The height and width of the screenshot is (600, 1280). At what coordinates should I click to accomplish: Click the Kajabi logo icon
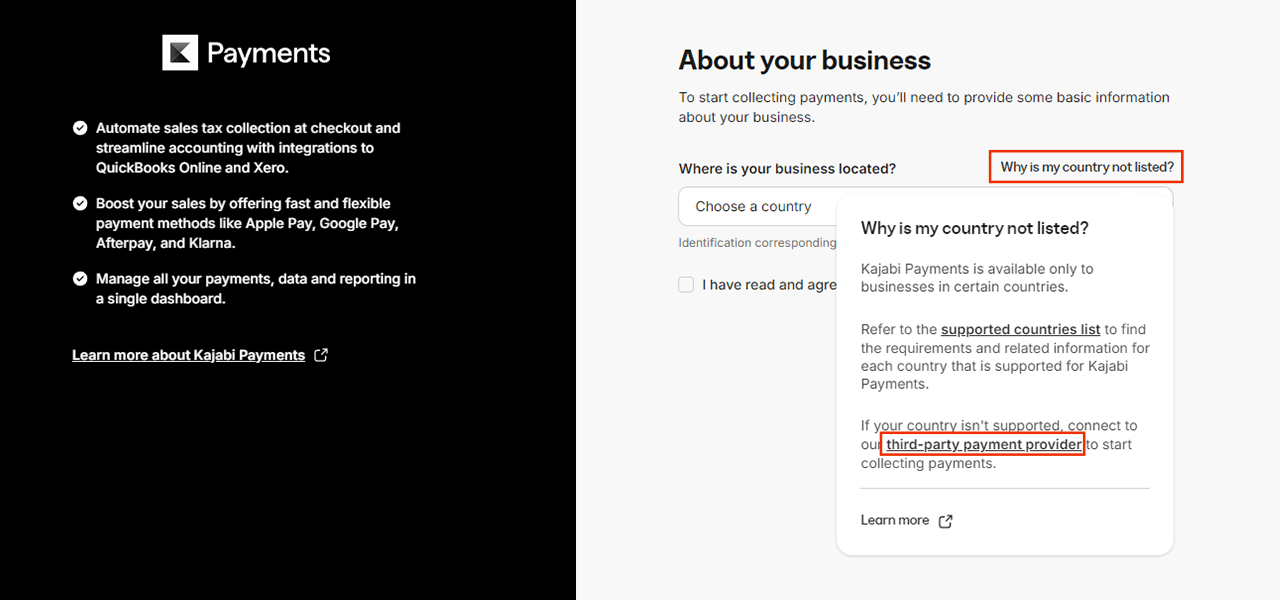click(180, 53)
